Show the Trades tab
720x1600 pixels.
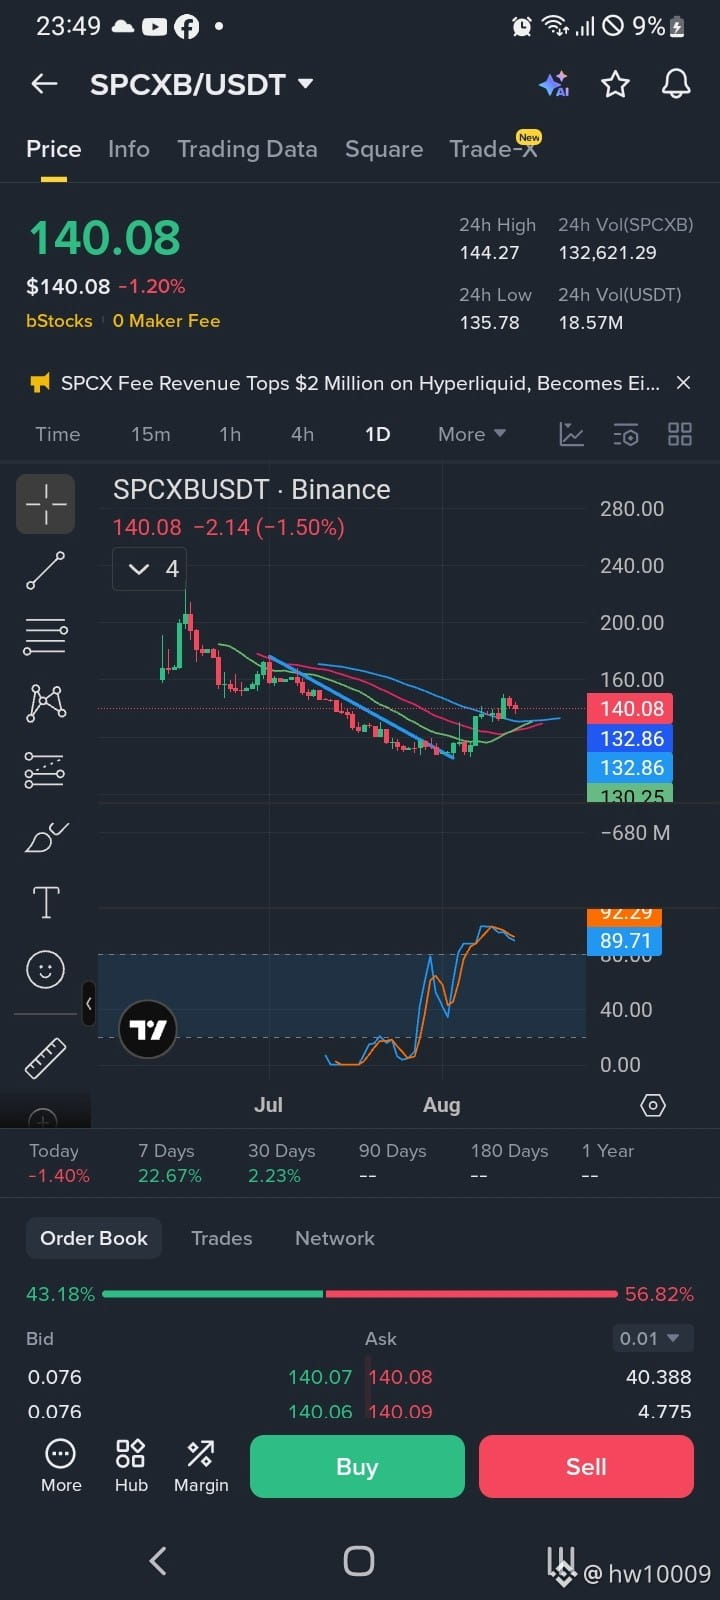(222, 1238)
